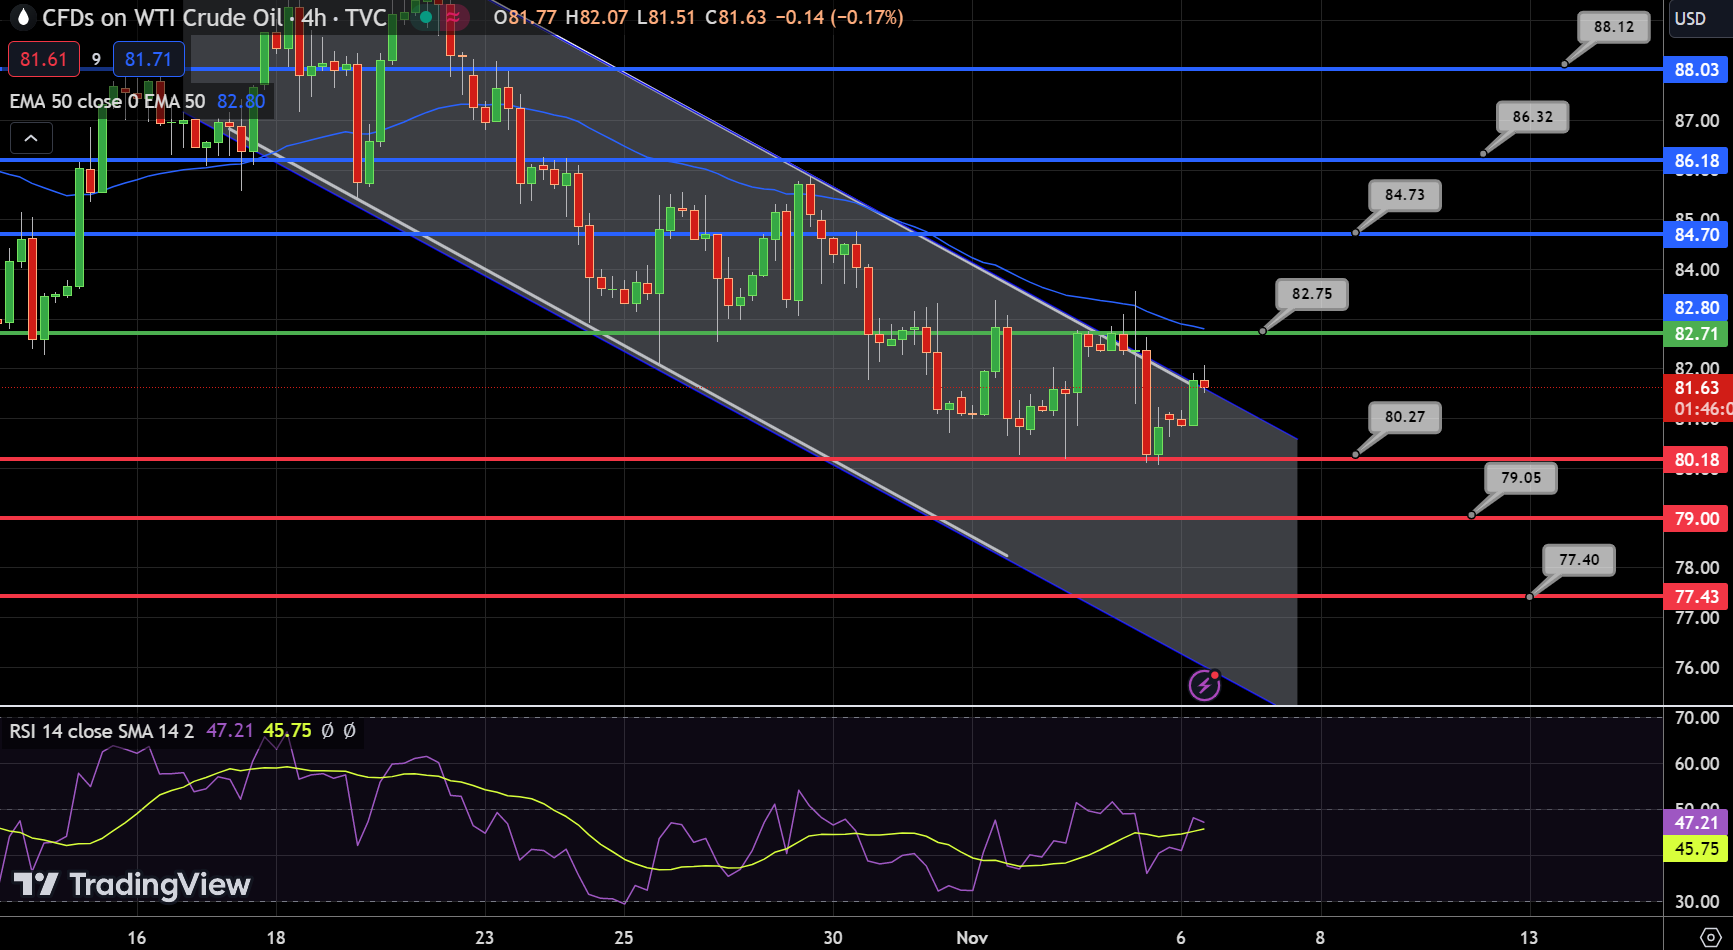Click the red 79.00 price axis label
This screenshot has width=1733, height=950.
(x=1696, y=519)
